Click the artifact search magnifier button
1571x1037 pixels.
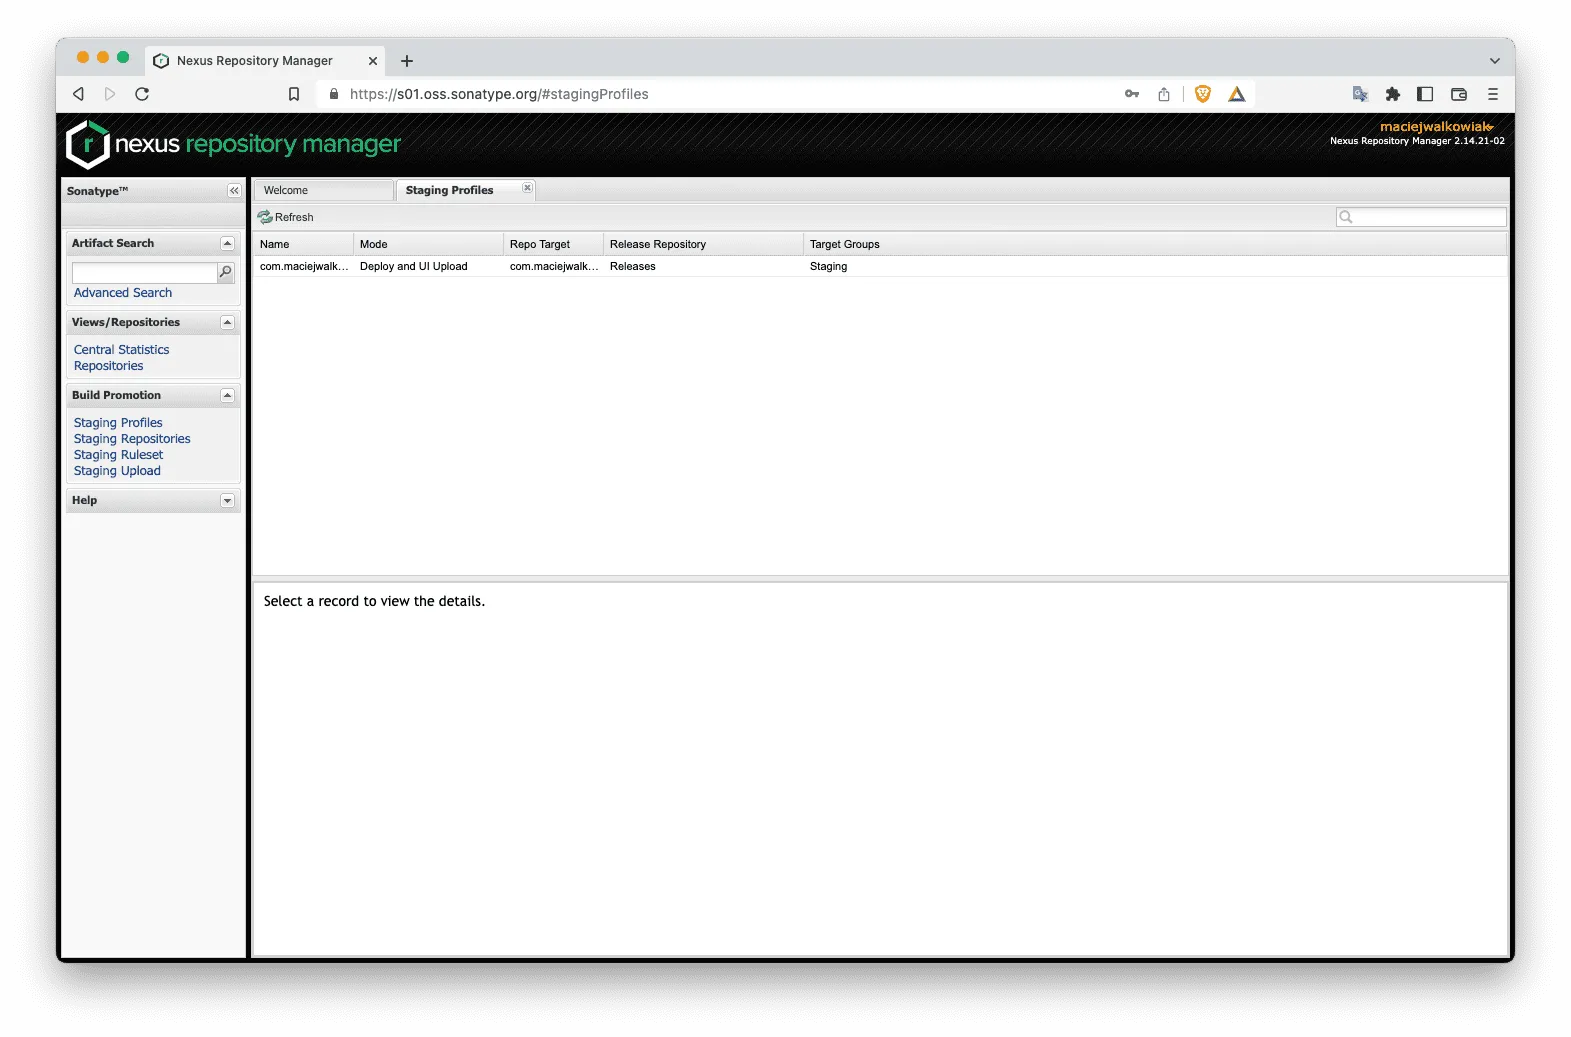[x=226, y=272]
